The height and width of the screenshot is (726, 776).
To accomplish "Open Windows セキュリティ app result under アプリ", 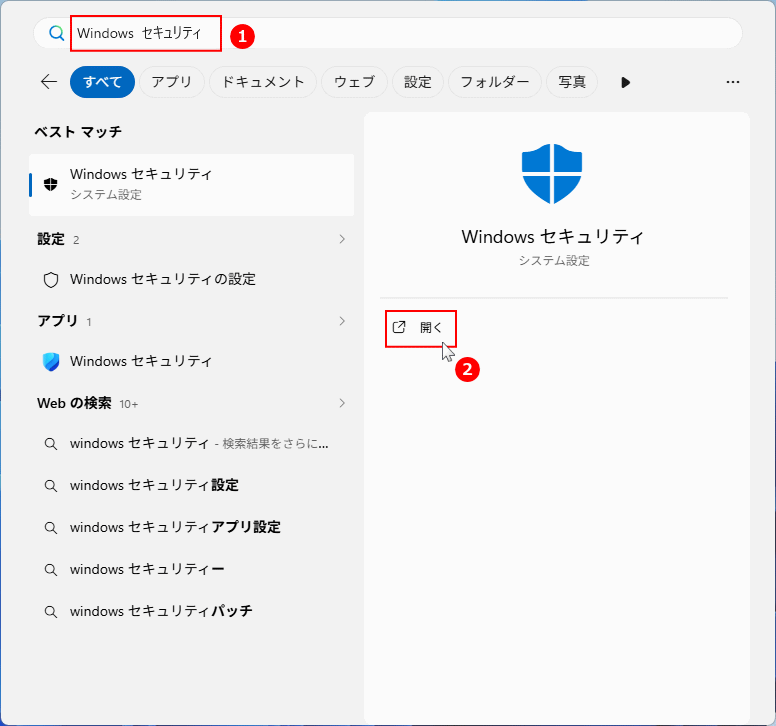I will 192,362.
